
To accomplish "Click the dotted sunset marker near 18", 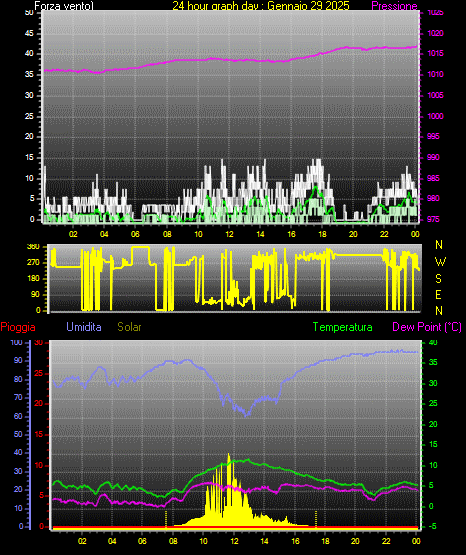I will point(316,519).
